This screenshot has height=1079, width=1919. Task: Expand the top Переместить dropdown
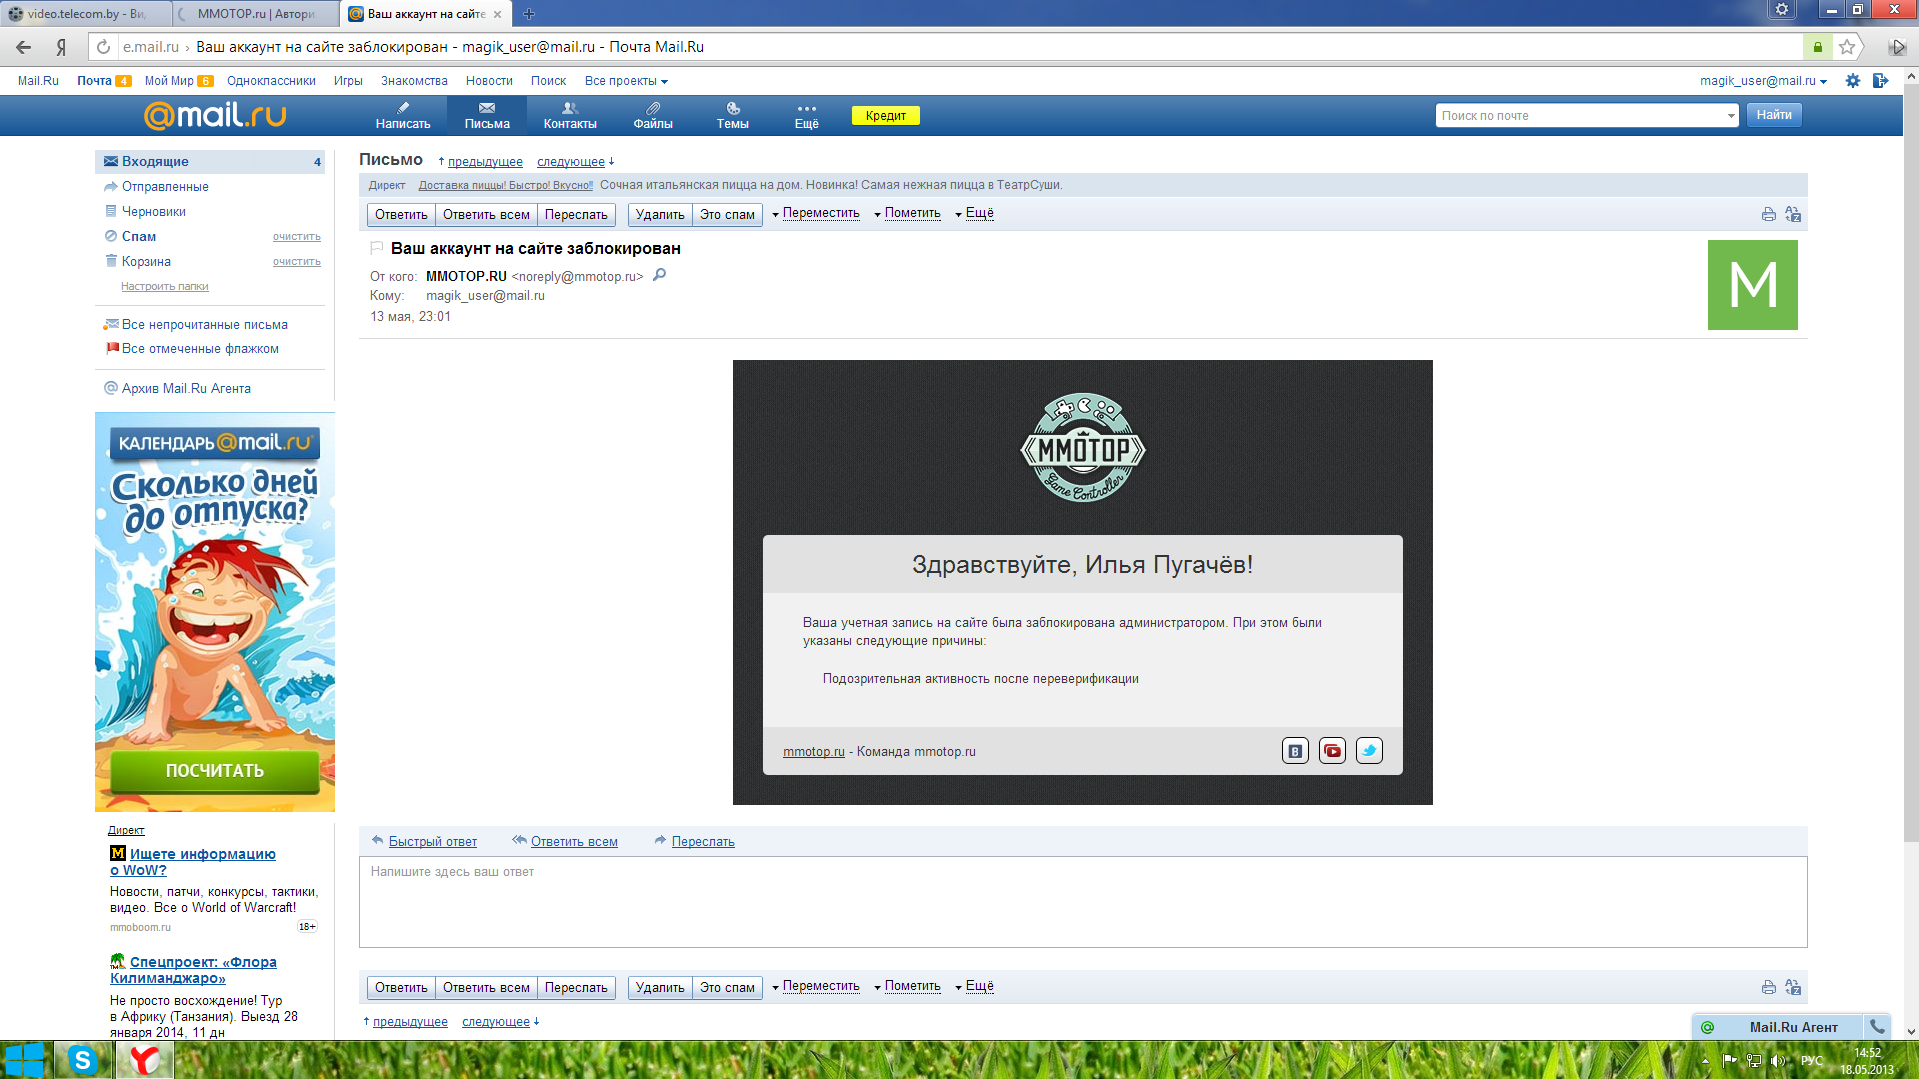816,213
